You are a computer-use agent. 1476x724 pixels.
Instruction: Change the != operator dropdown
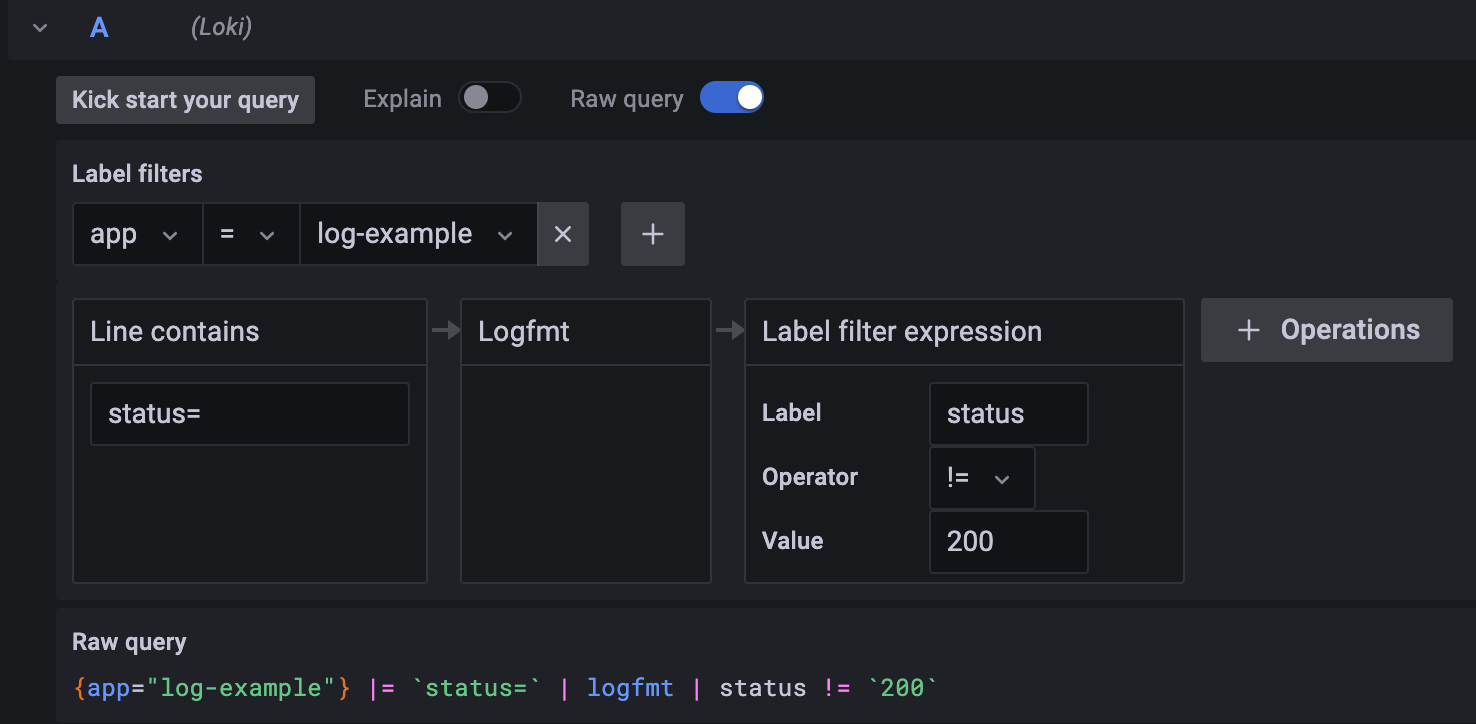(x=981, y=478)
